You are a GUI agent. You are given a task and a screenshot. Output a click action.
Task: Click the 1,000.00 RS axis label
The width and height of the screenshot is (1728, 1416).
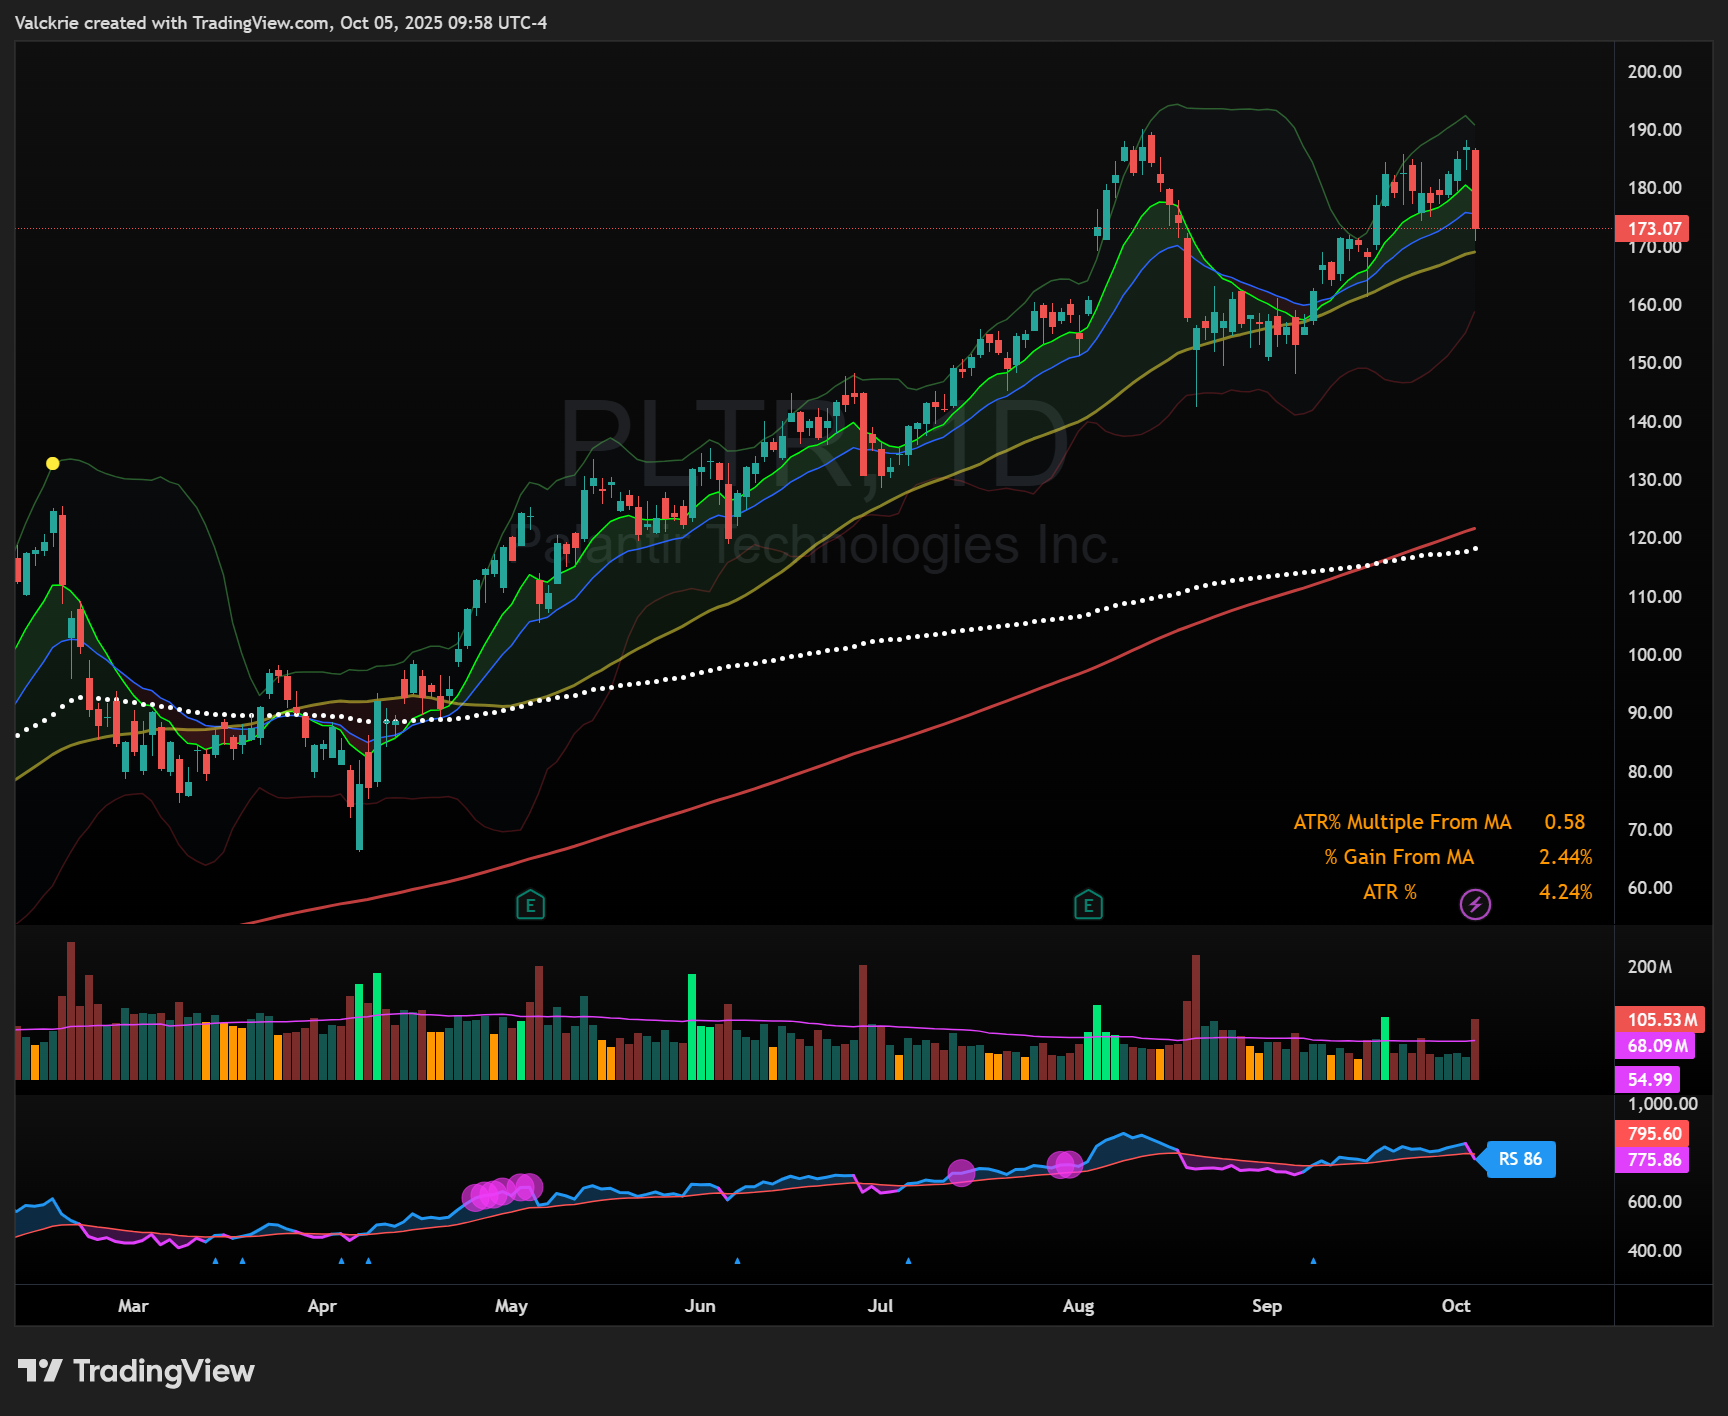click(x=1662, y=1104)
